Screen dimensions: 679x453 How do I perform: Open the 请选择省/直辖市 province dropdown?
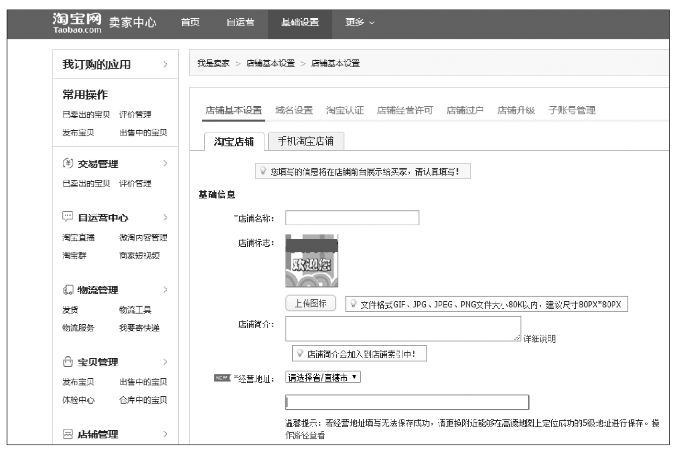(x=322, y=377)
